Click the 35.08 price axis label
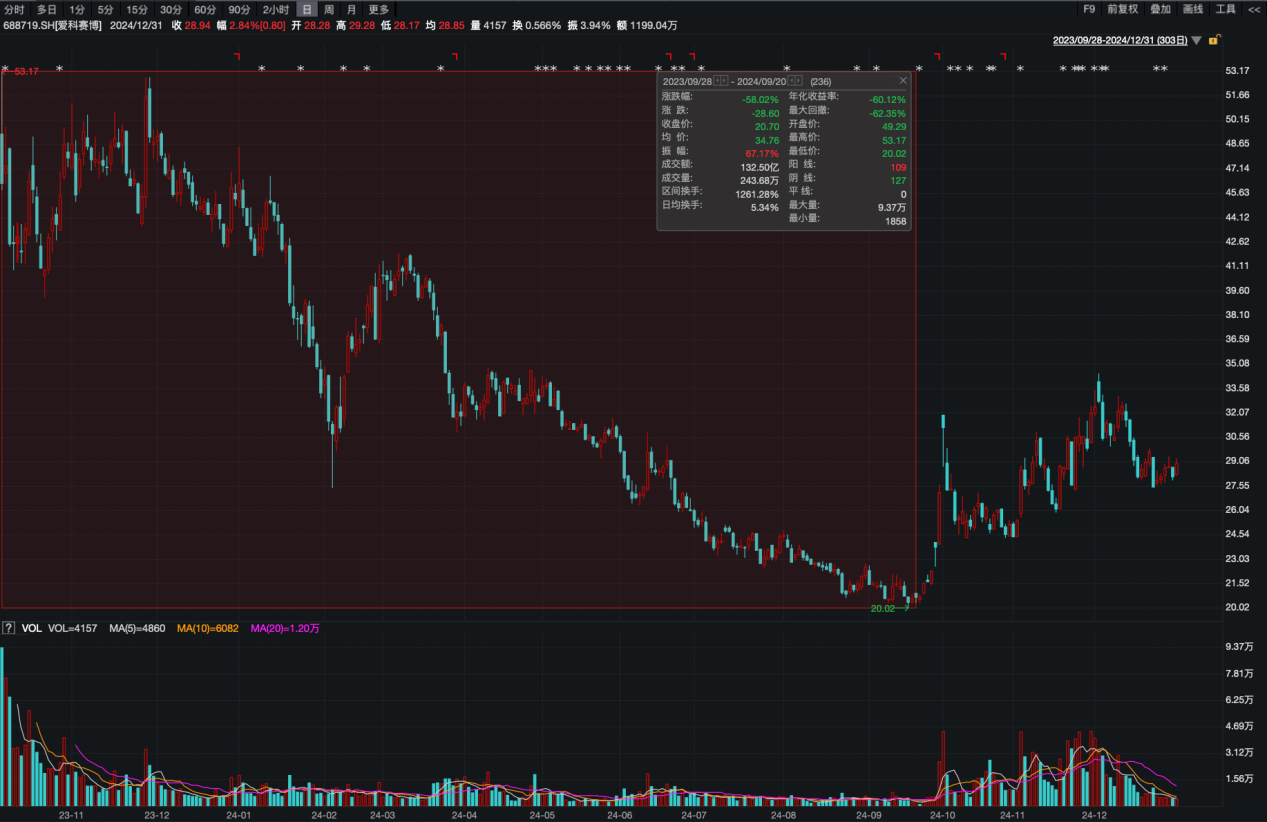1267x822 pixels. pos(1237,363)
